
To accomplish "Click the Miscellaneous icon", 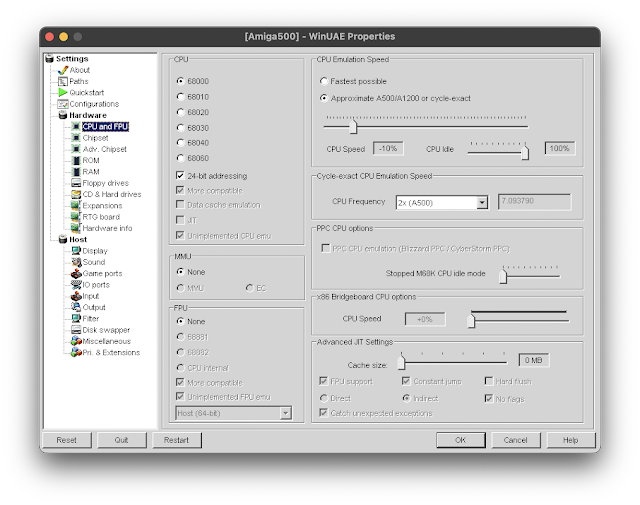I will [76, 341].
